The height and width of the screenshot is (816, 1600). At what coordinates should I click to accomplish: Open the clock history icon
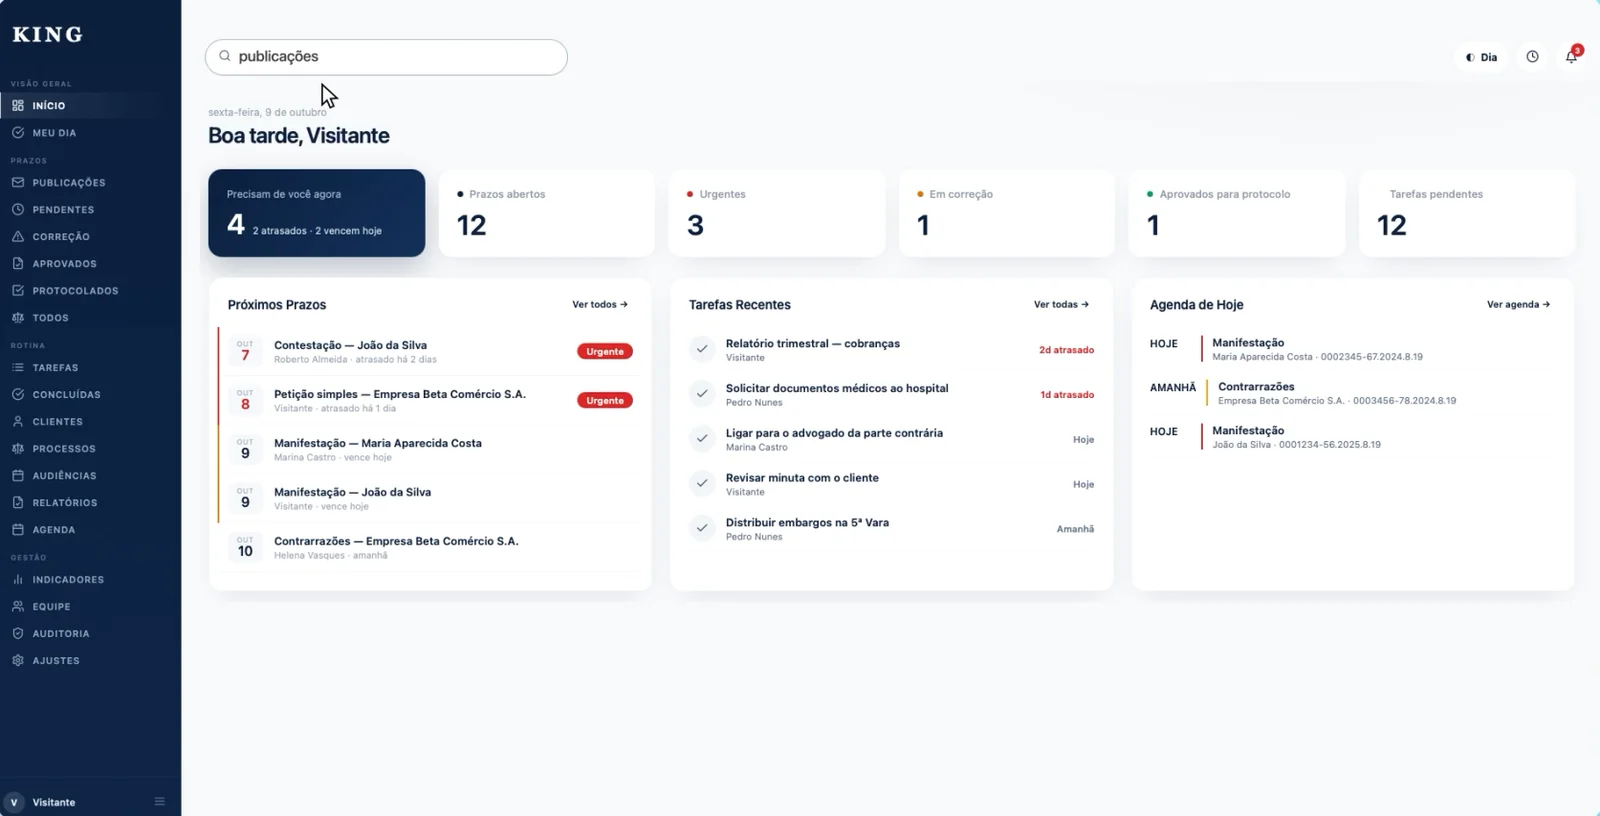pyautogui.click(x=1532, y=57)
